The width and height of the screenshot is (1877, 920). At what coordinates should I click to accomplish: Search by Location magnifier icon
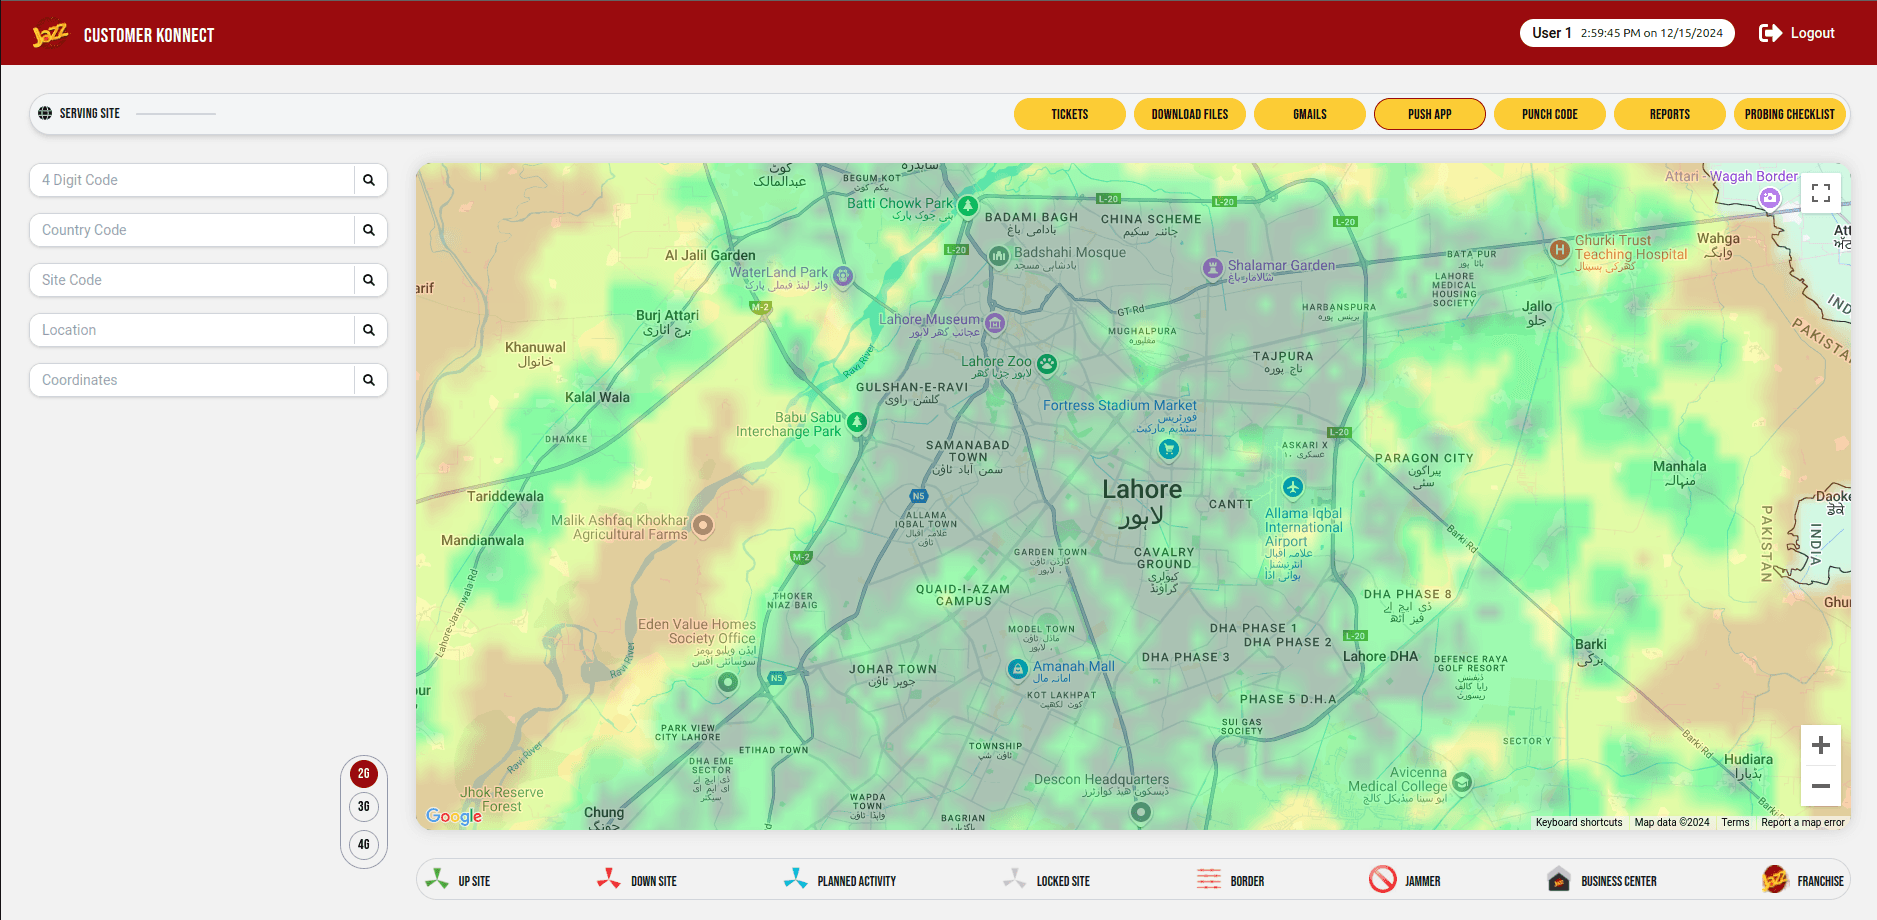click(369, 330)
